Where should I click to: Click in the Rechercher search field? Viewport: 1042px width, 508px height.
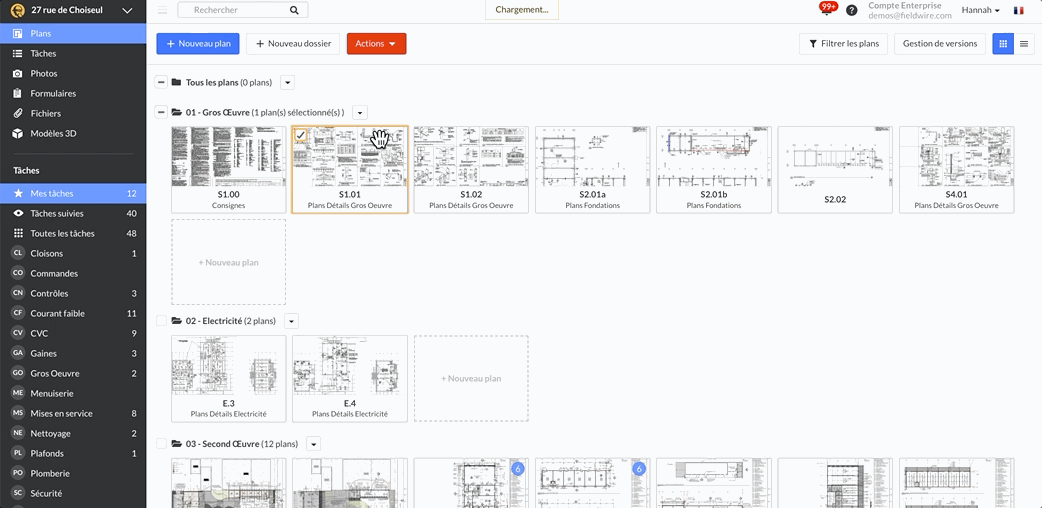coord(243,10)
